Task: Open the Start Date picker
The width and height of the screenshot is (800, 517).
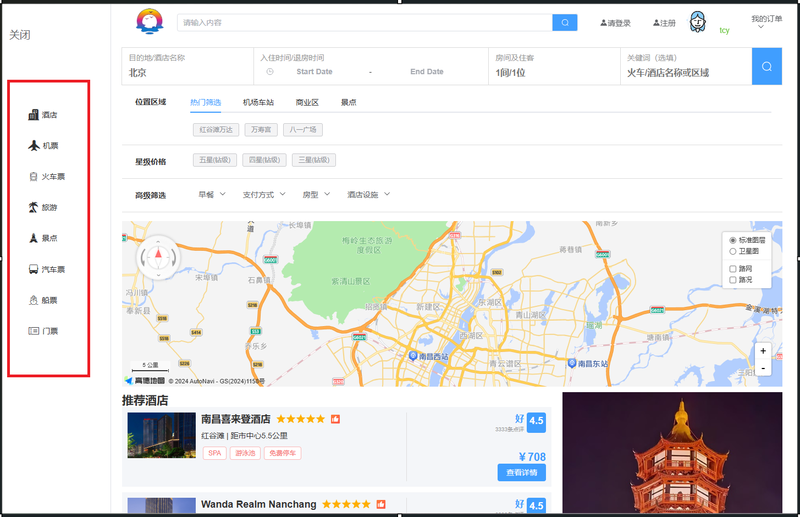Action: pyautogui.click(x=314, y=71)
